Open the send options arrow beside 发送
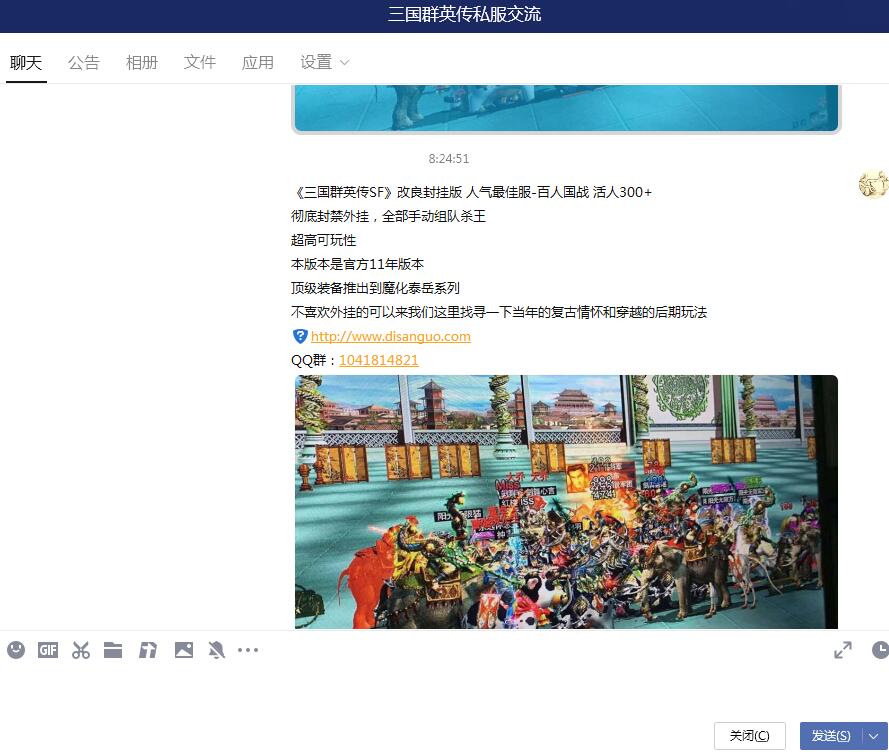The image size is (889, 756). 874,736
